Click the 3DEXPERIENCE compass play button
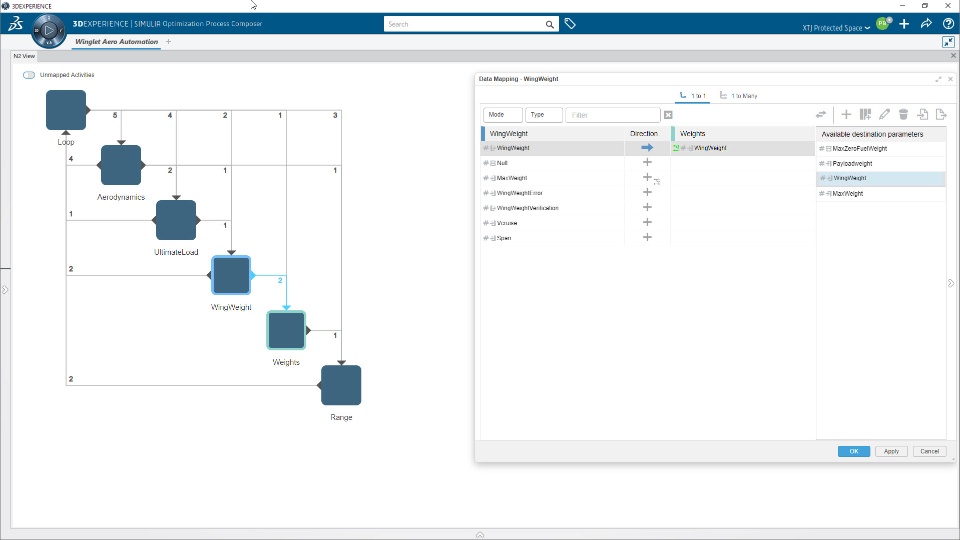 (49, 30)
